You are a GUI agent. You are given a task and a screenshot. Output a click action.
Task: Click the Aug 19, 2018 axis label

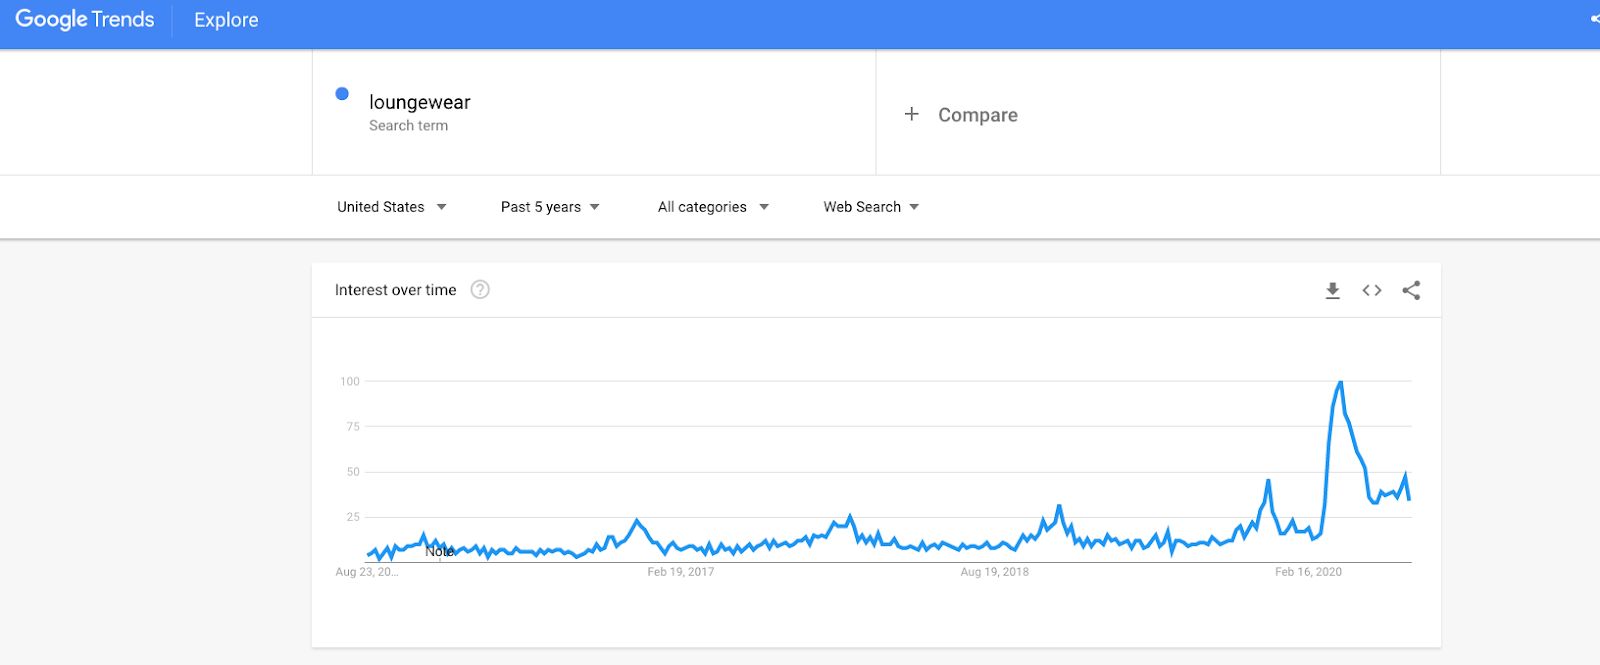coord(994,572)
